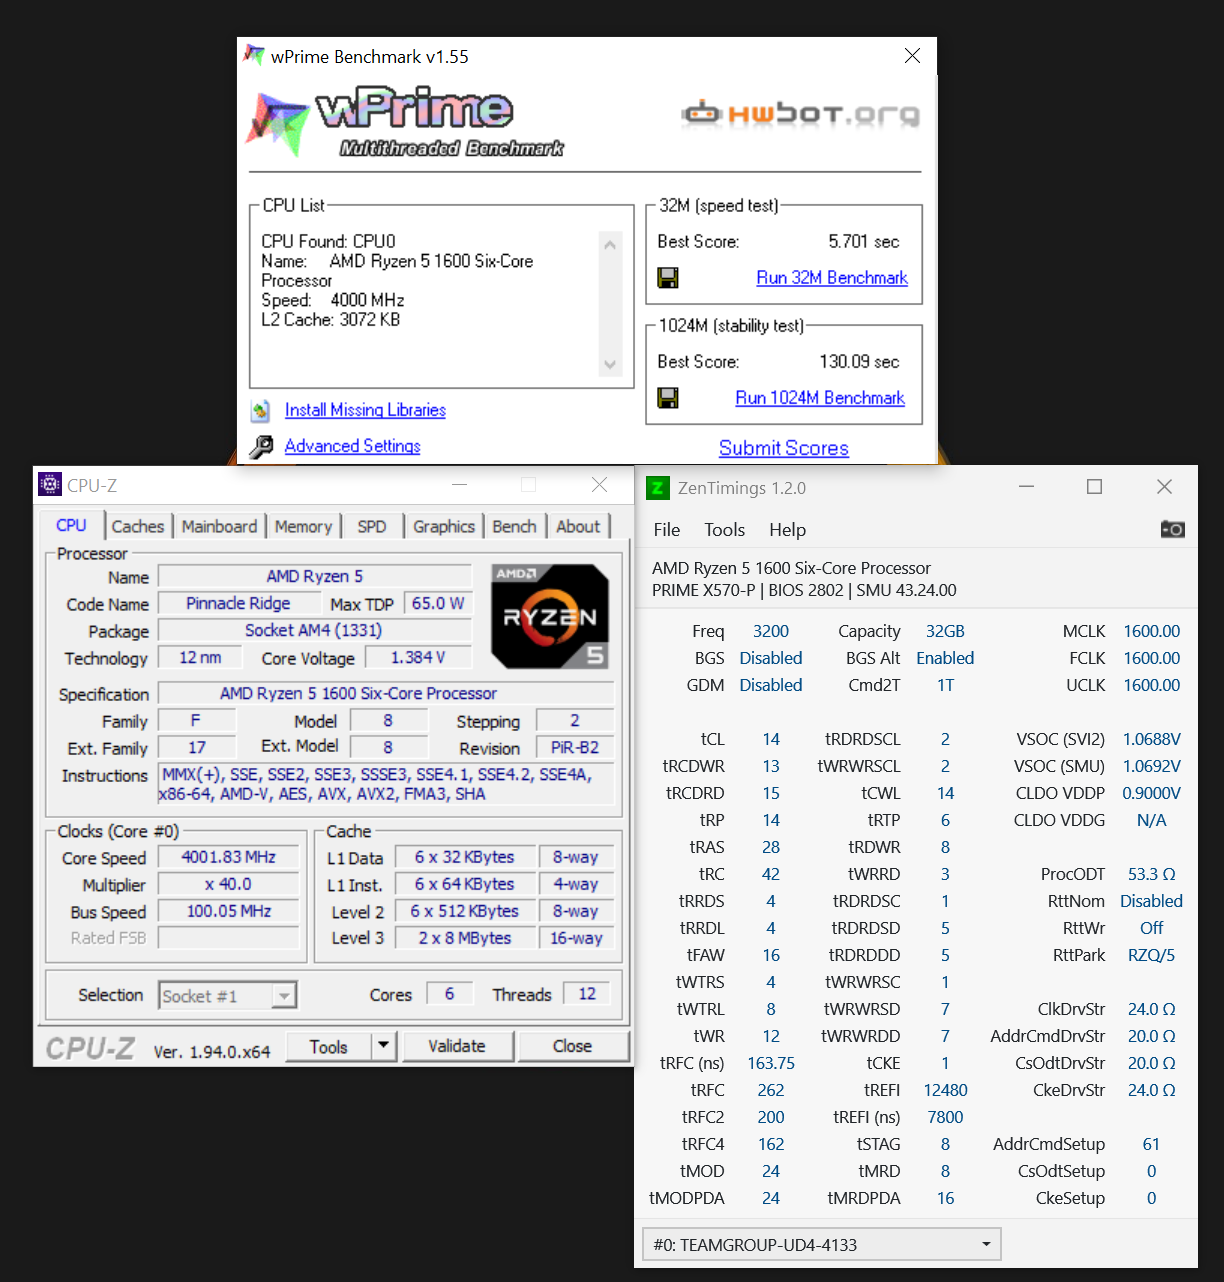Save the 32M score with the floppy icon
The width and height of the screenshot is (1224, 1282).
(x=668, y=278)
